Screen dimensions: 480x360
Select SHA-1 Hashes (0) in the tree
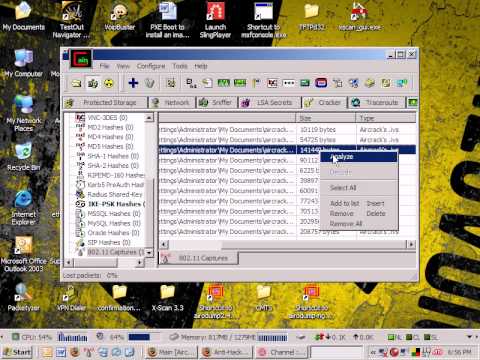coord(113,156)
